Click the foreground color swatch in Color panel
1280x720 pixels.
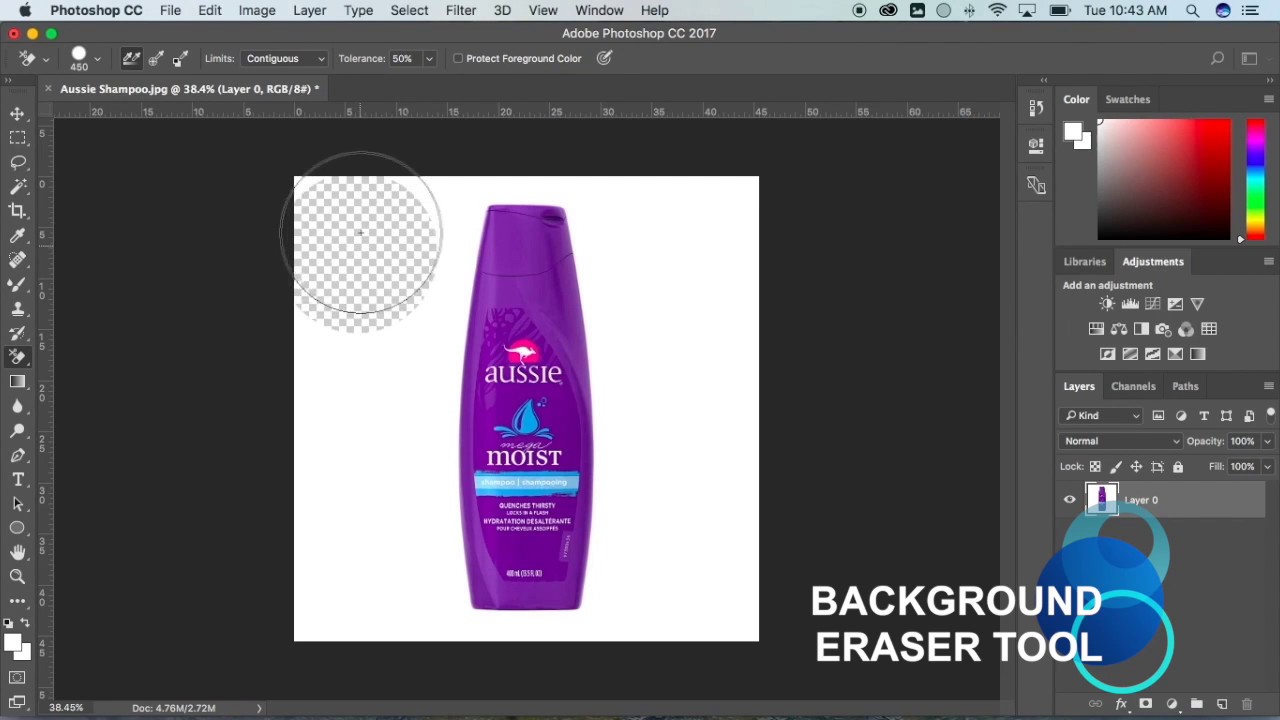tap(1073, 131)
